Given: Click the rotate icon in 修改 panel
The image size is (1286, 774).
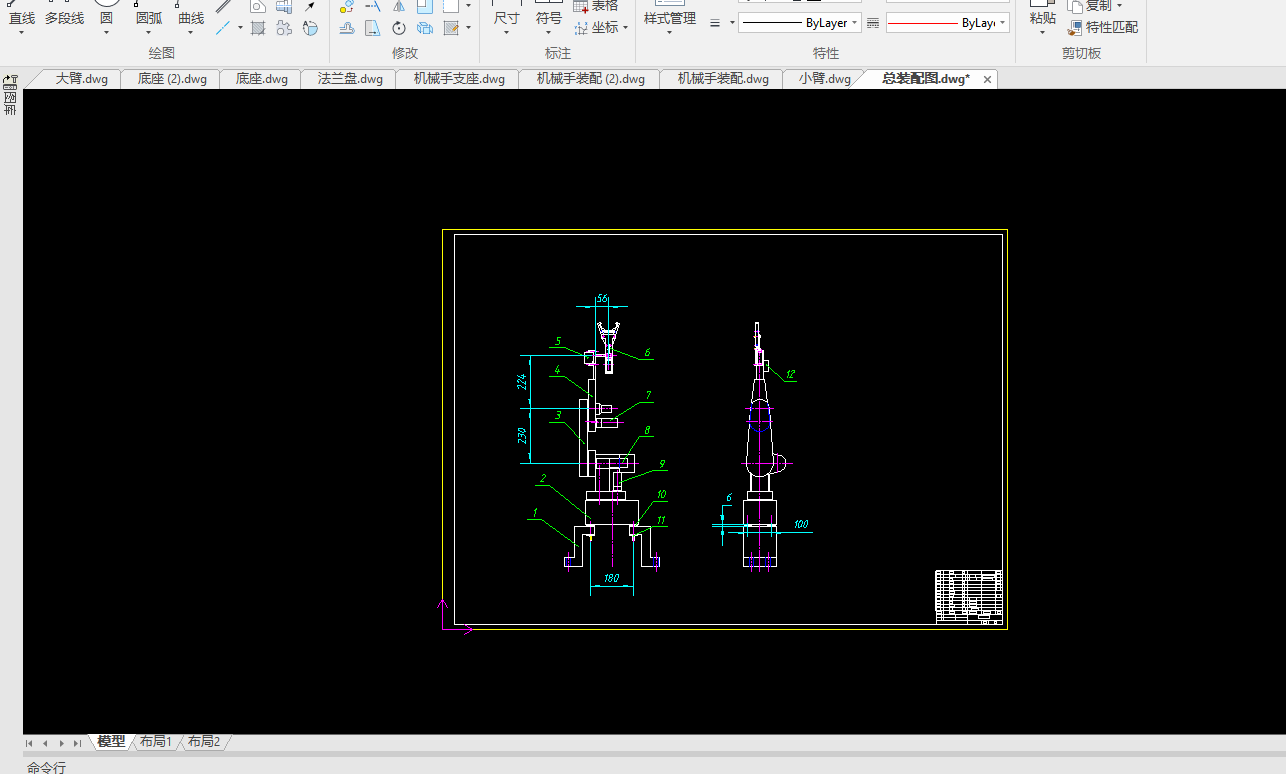Looking at the screenshot, I should point(399,28).
